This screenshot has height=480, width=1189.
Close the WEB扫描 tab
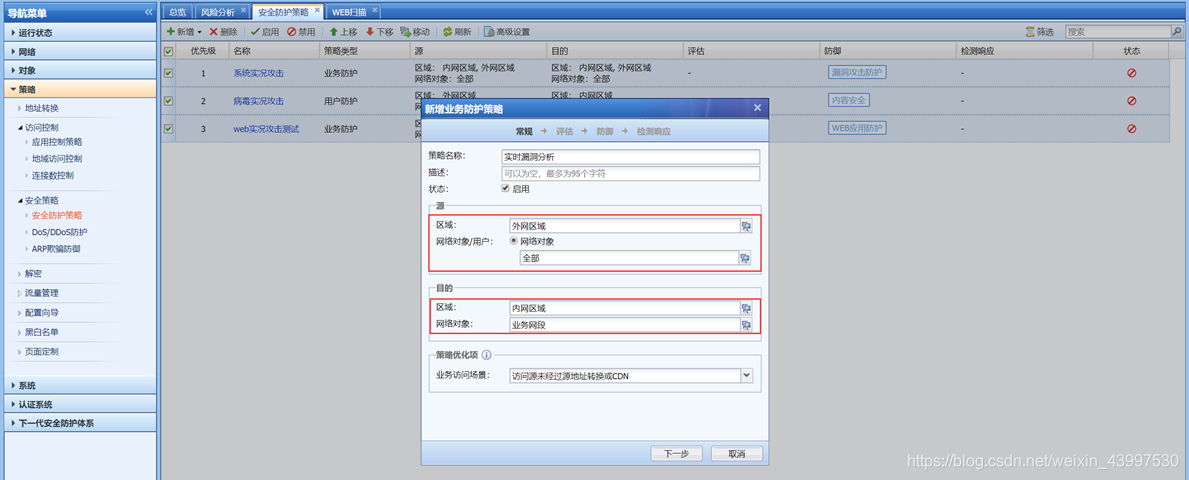coord(375,11)
